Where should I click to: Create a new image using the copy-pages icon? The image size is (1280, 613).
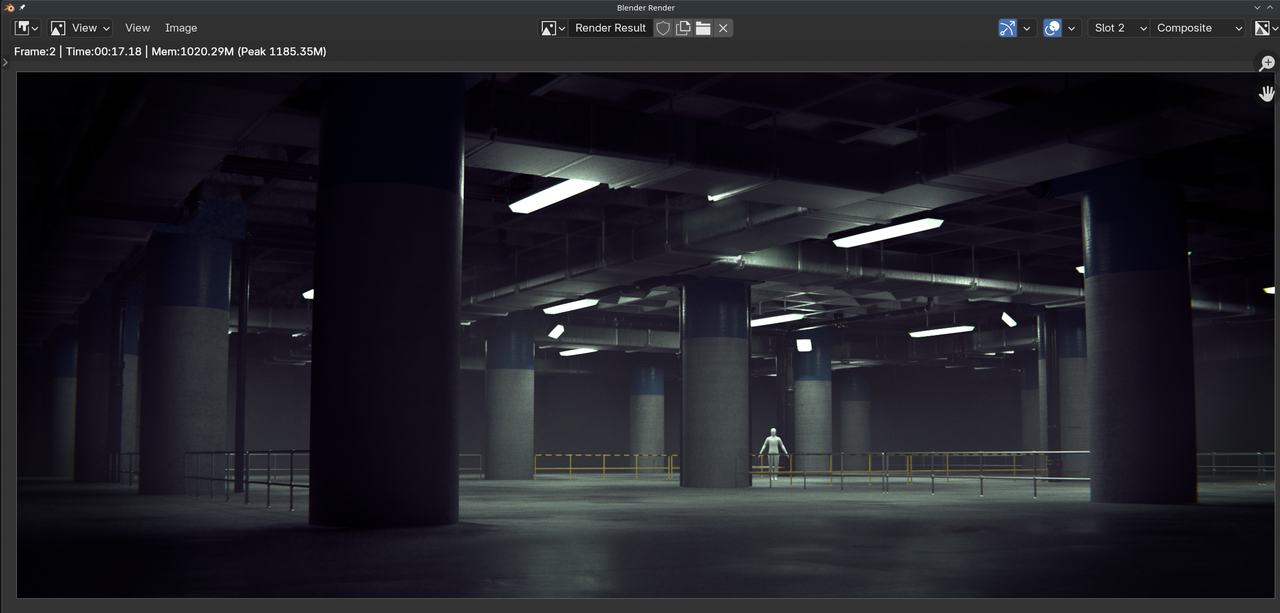683,27
